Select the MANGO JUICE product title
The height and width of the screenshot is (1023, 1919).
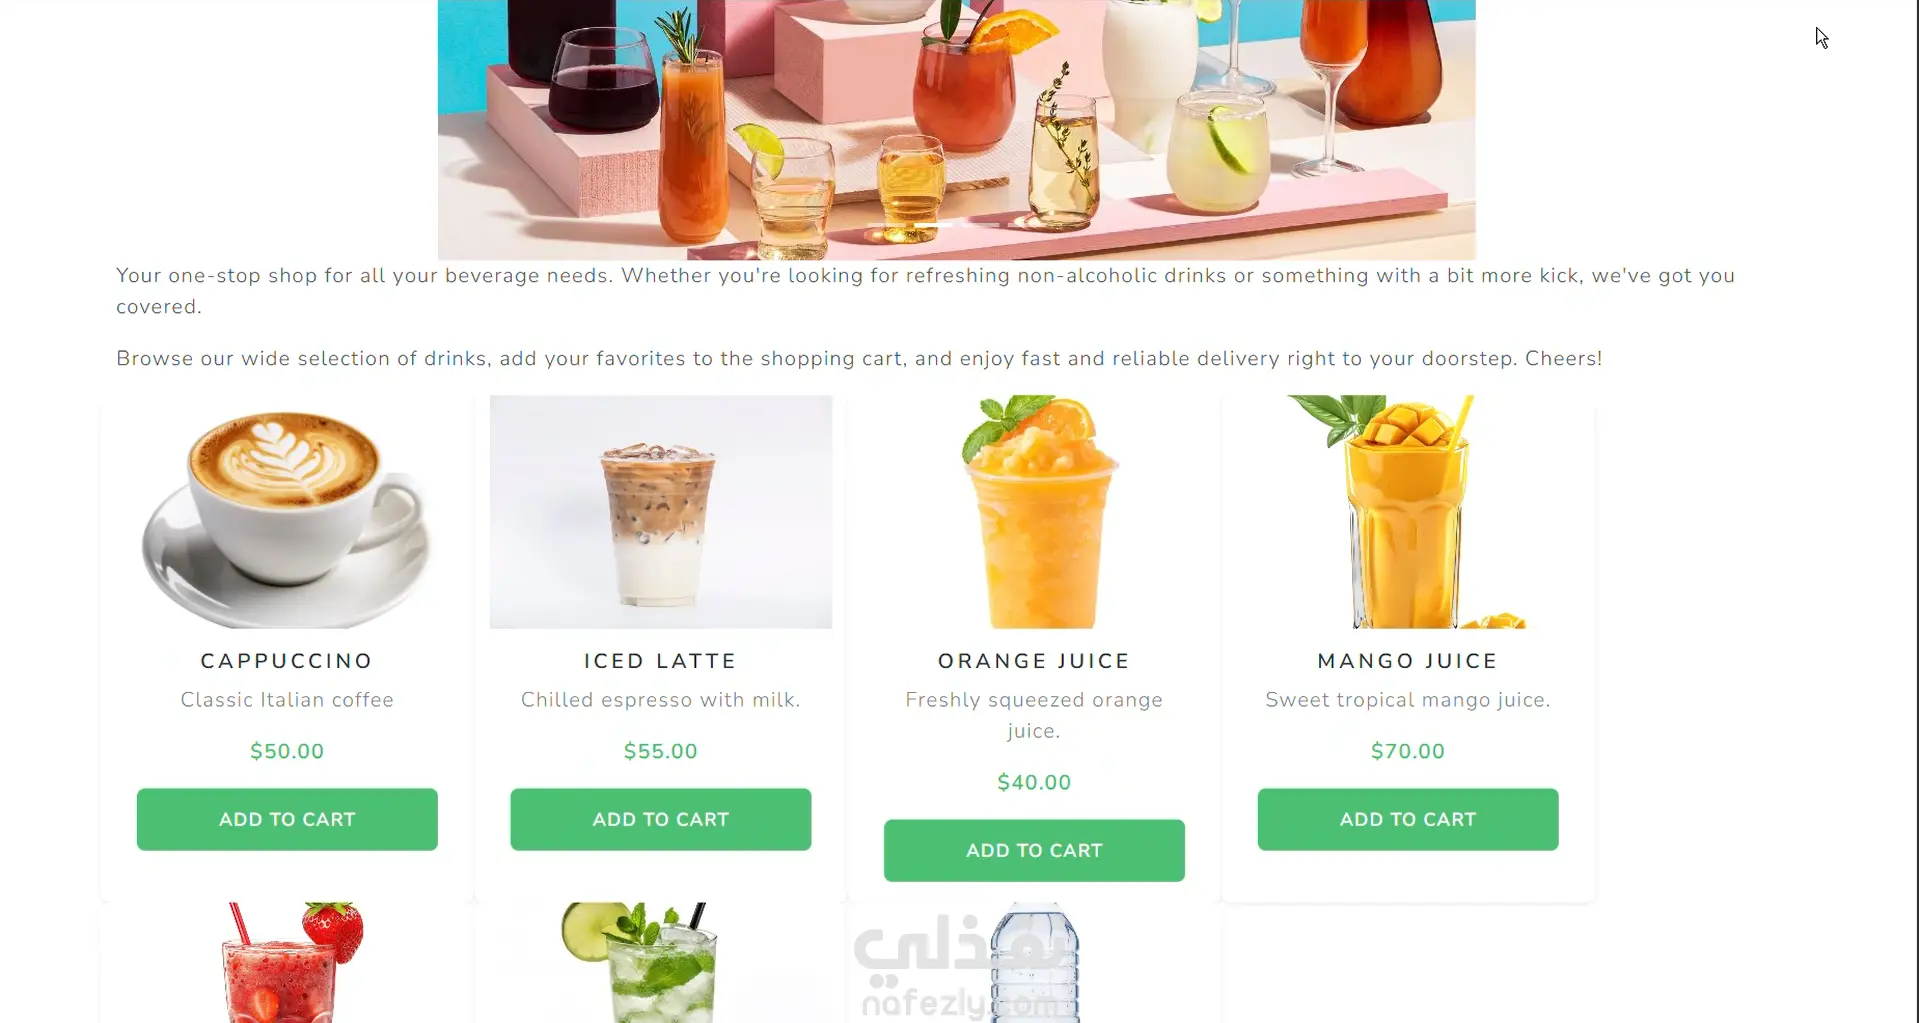1408,661
